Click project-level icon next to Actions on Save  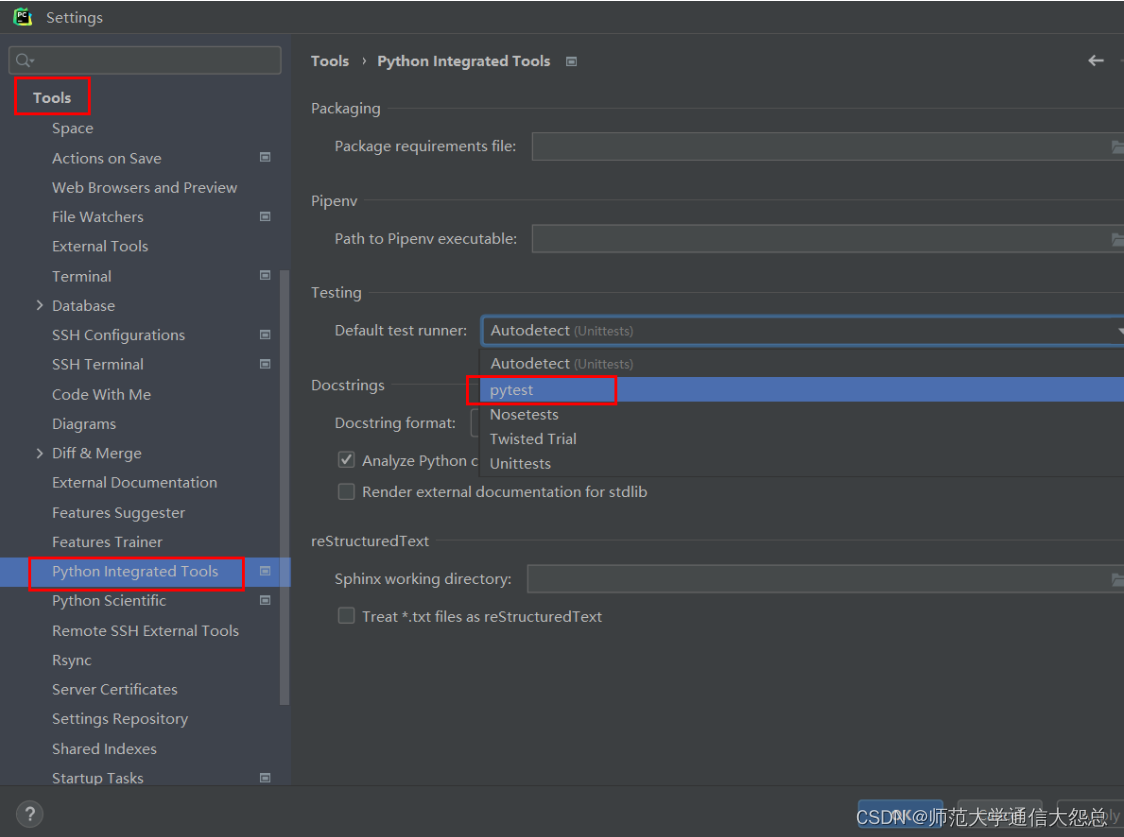265,157
